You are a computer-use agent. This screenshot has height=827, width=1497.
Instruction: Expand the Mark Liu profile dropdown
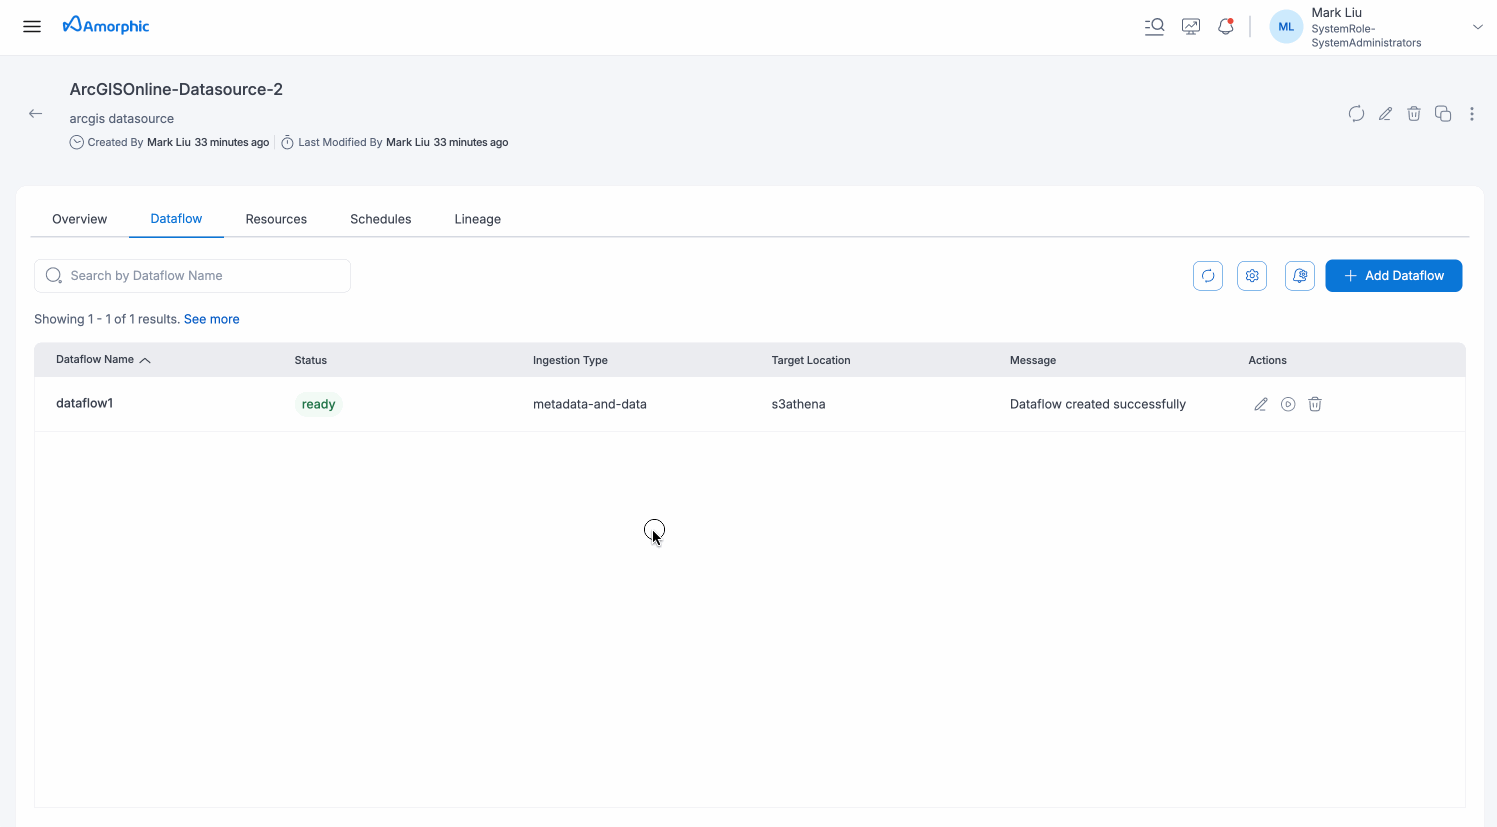tap(1477, 26)
